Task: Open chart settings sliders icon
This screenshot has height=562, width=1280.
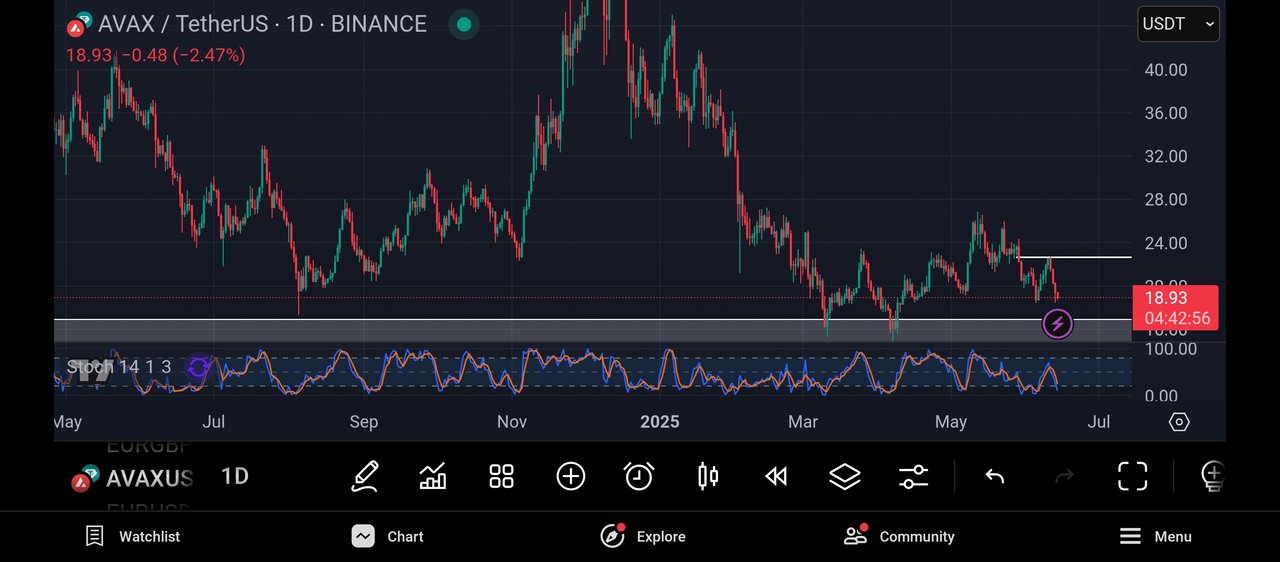Action: (x=913, y=476)
